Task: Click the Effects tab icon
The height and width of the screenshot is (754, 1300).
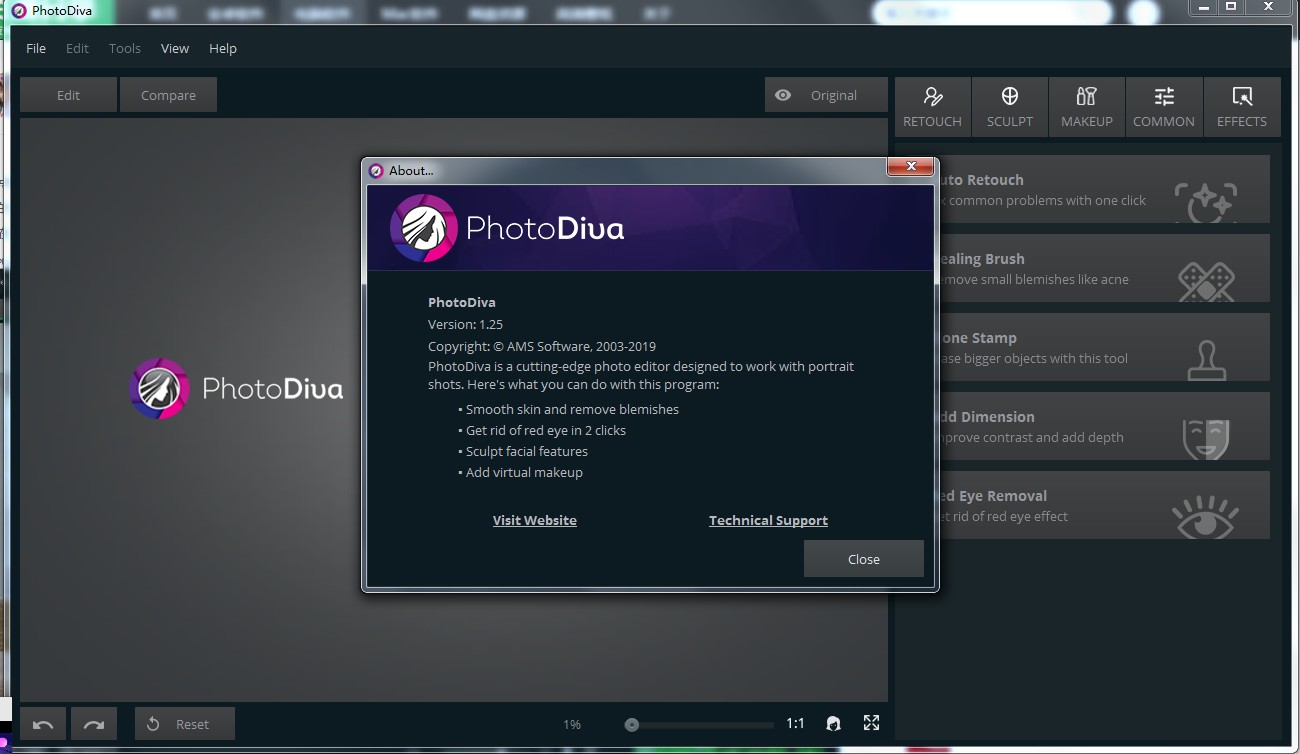Action: click(x=1242, y=96)
